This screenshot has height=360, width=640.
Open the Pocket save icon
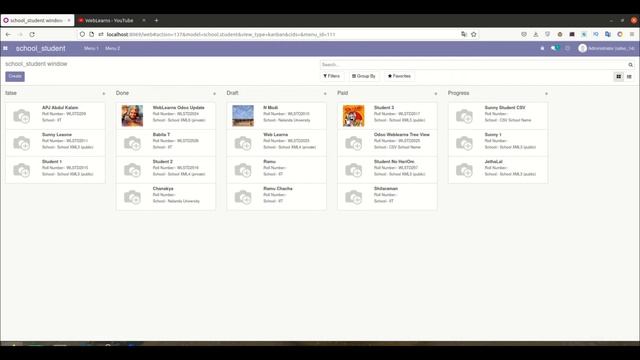[x=524, y=34]
